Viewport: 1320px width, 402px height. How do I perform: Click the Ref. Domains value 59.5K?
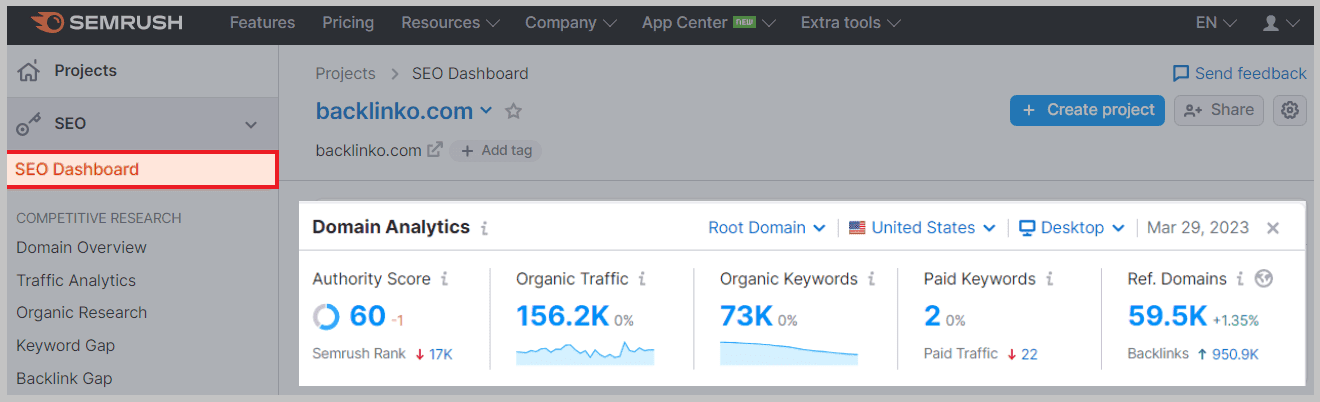pos(1168,316)
